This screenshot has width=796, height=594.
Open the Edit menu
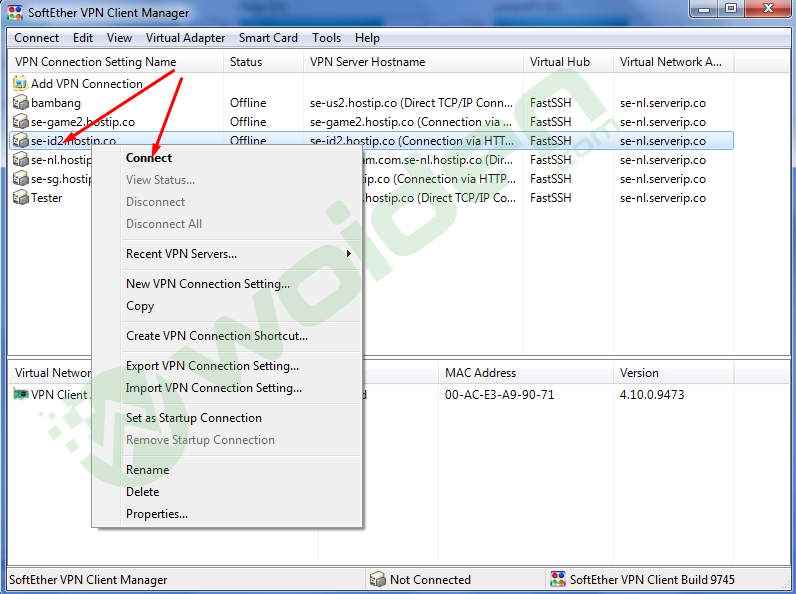83,38
